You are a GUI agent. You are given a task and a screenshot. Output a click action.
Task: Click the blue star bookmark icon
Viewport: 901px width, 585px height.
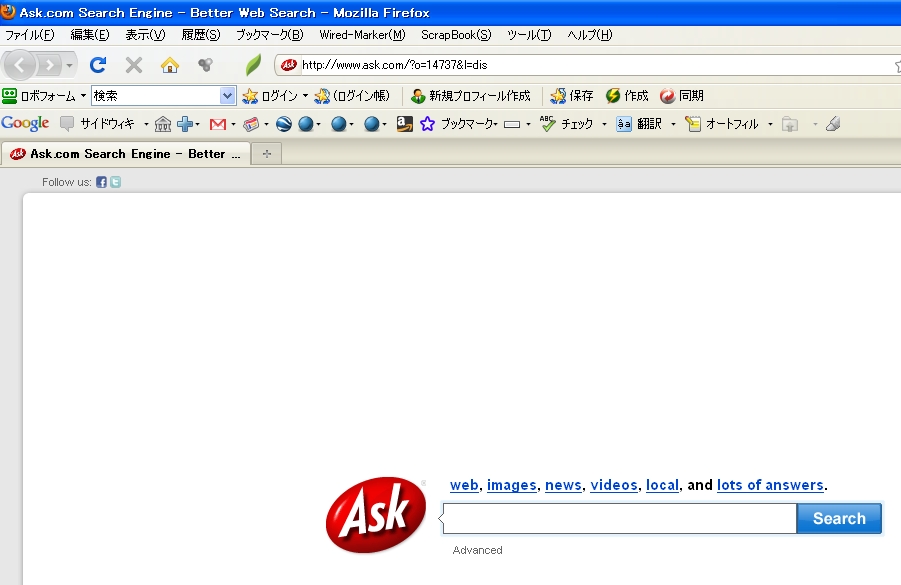(427, 124)
